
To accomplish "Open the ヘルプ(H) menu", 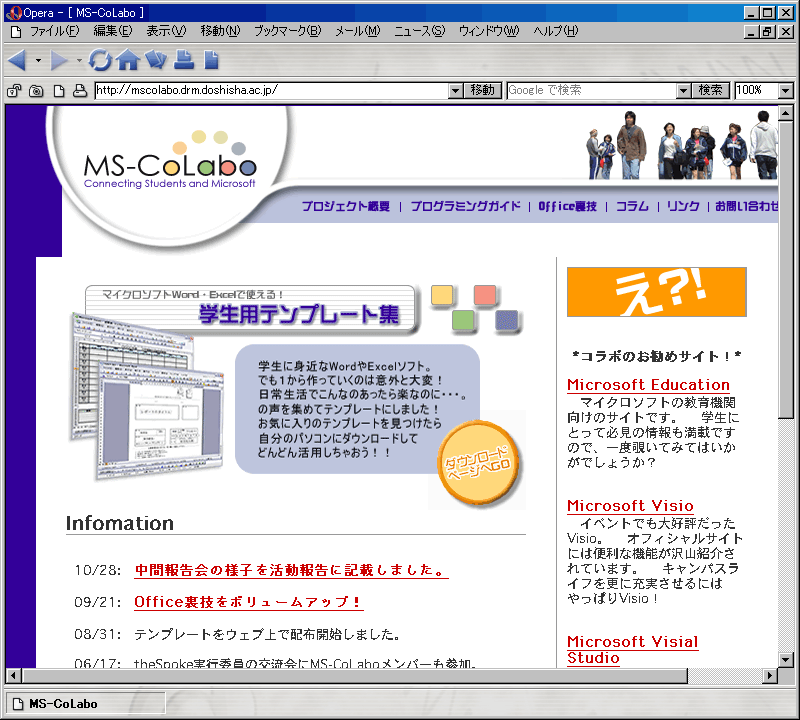I will (556, 31).
